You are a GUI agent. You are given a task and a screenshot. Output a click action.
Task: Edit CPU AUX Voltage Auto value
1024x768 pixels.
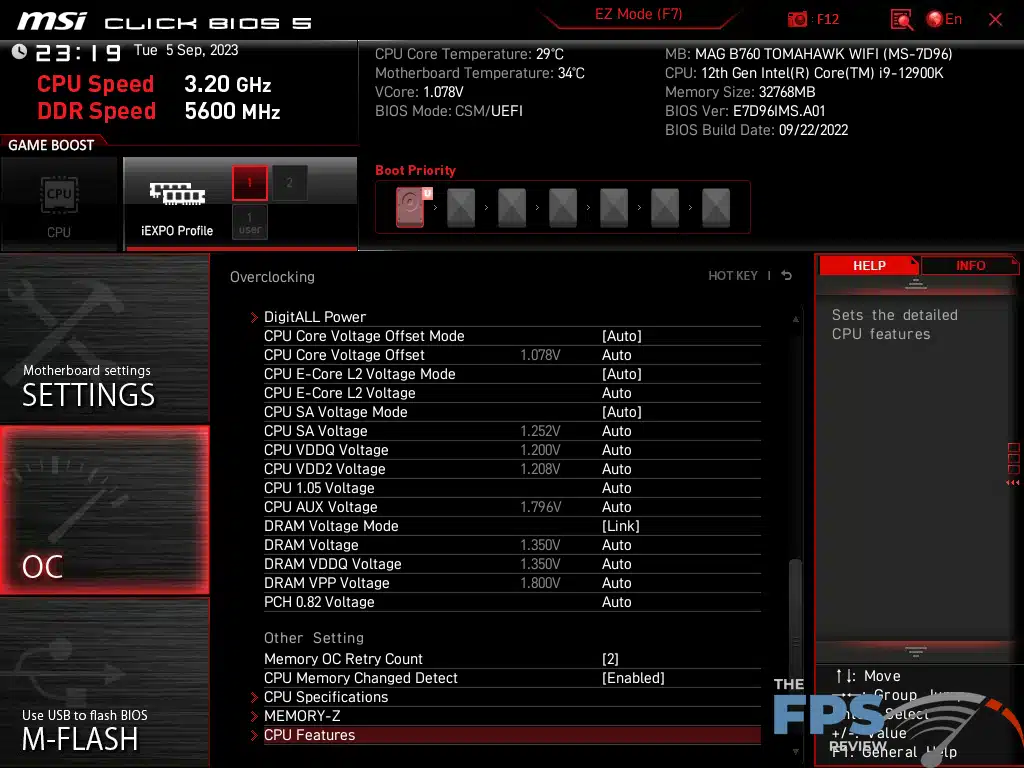[x=616, y=506]
